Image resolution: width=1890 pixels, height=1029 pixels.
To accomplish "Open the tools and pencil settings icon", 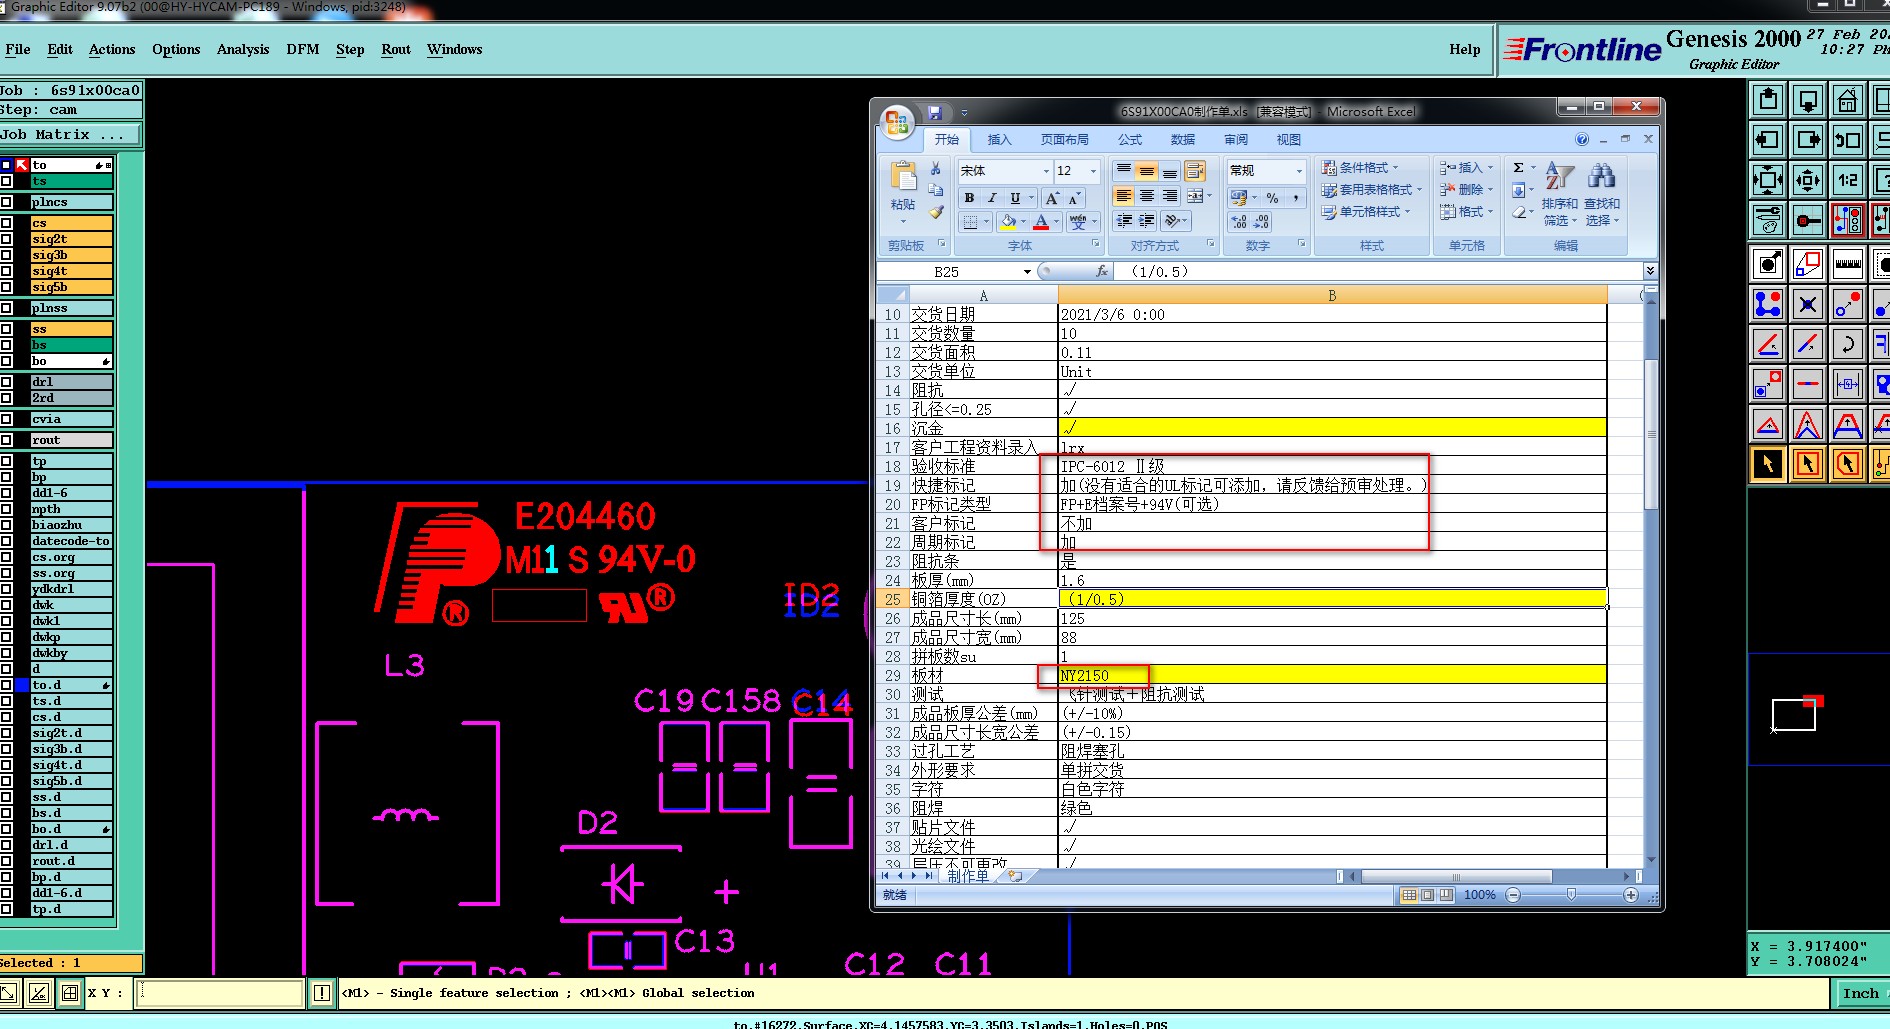I will [1768, 219].
